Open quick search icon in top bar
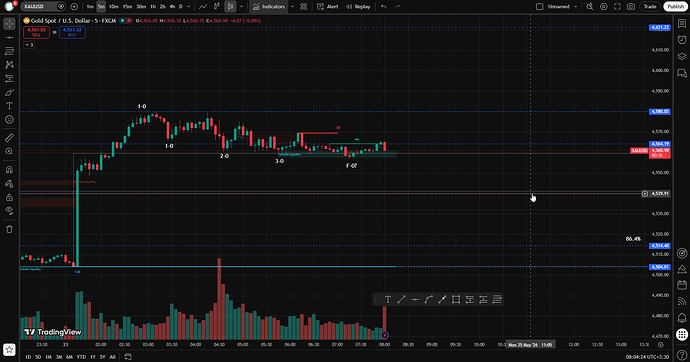This screenshot has width=690, height=362. click(590, 7)
